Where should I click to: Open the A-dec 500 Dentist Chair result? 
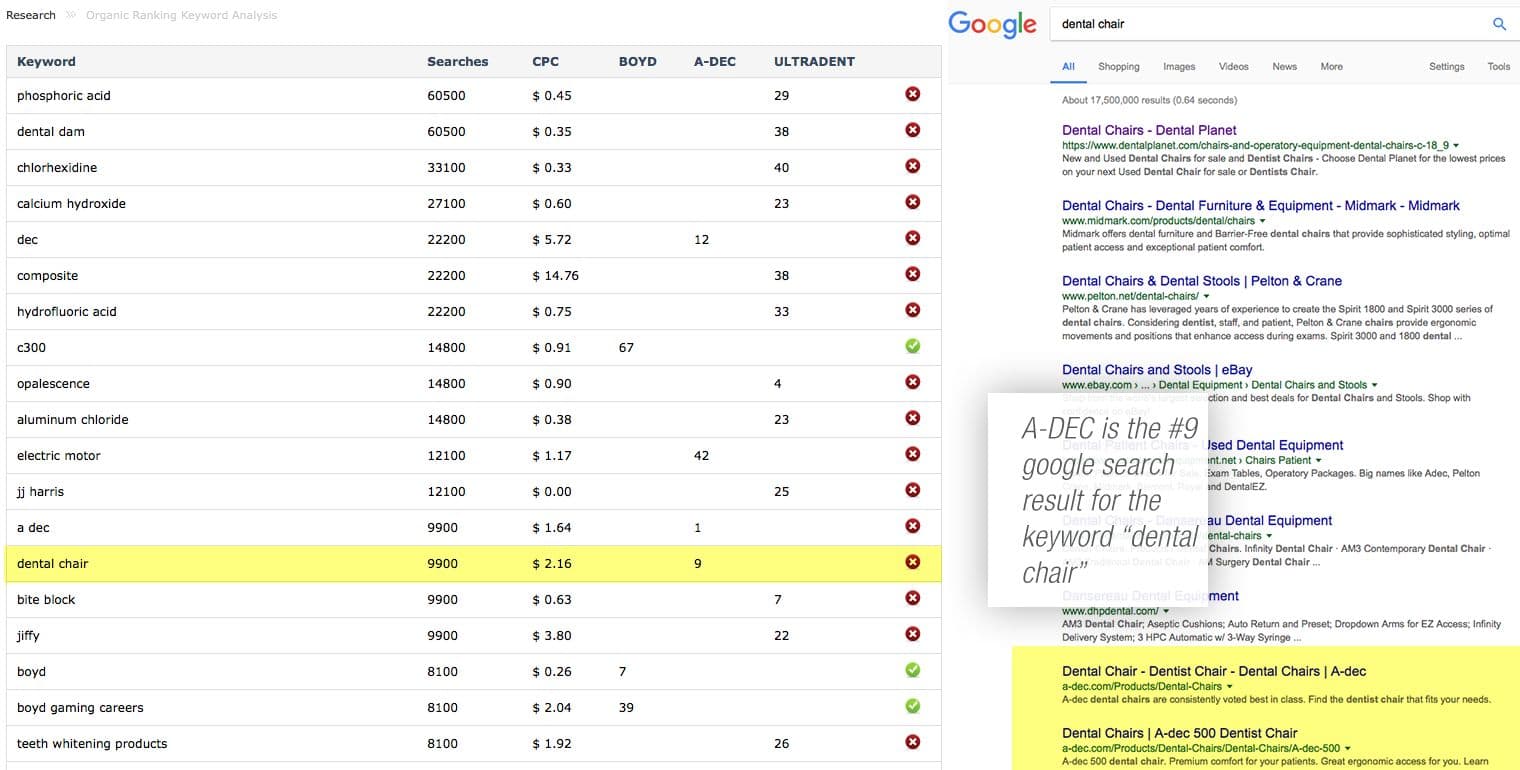click(1180, 733)
